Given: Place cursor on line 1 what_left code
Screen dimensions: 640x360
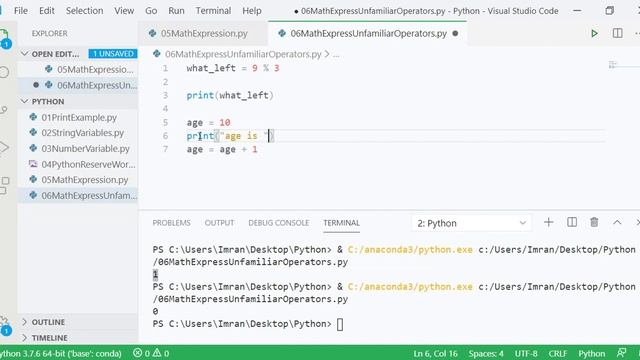Looking at the screenshot, I should coord(233,68).
